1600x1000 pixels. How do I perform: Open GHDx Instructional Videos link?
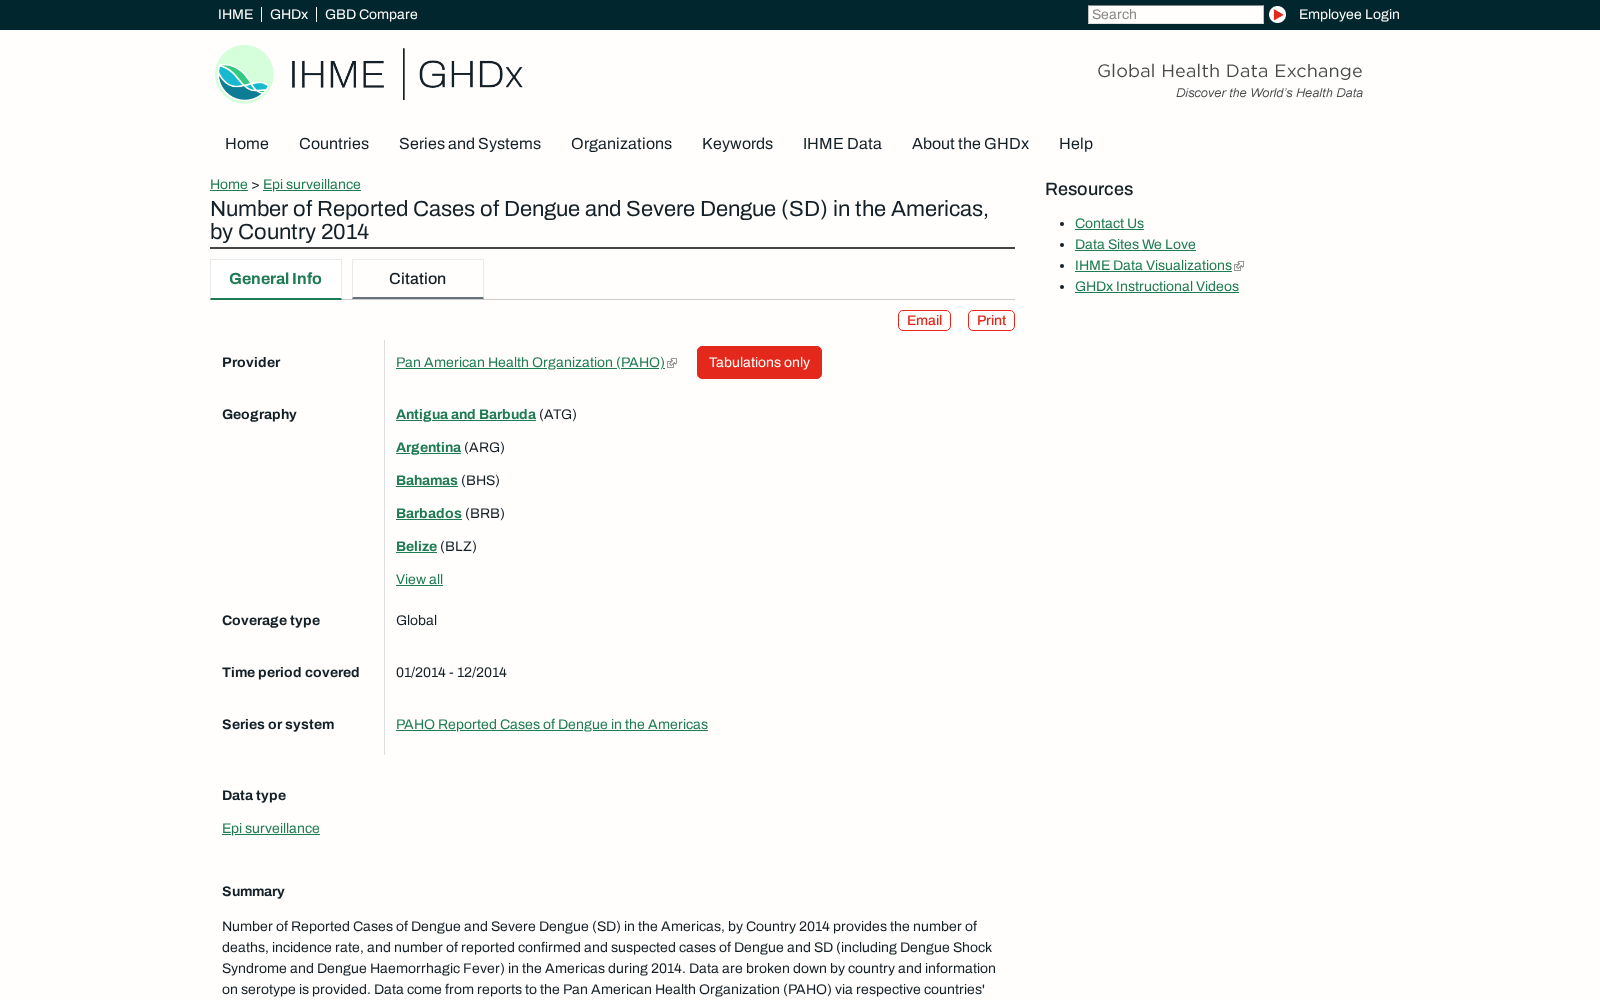[1157, 286]
